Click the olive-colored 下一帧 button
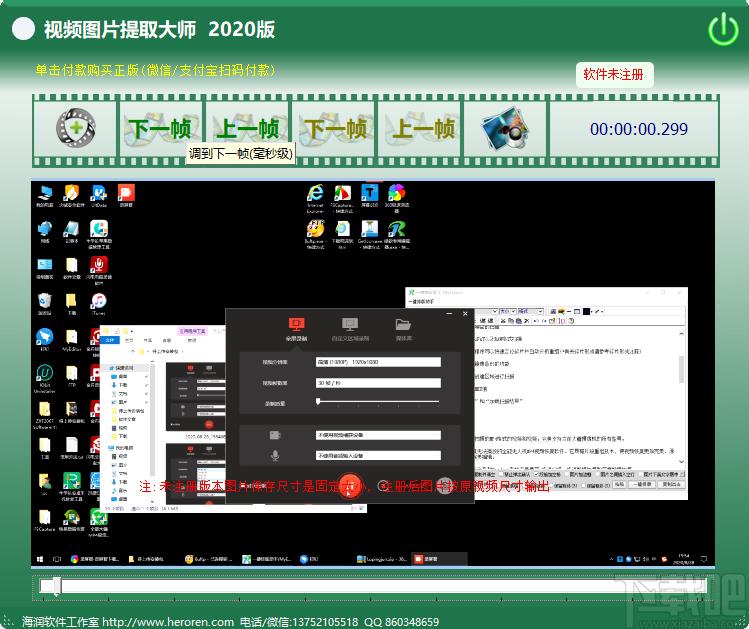 pyautogui.click(x=334, y=129)
